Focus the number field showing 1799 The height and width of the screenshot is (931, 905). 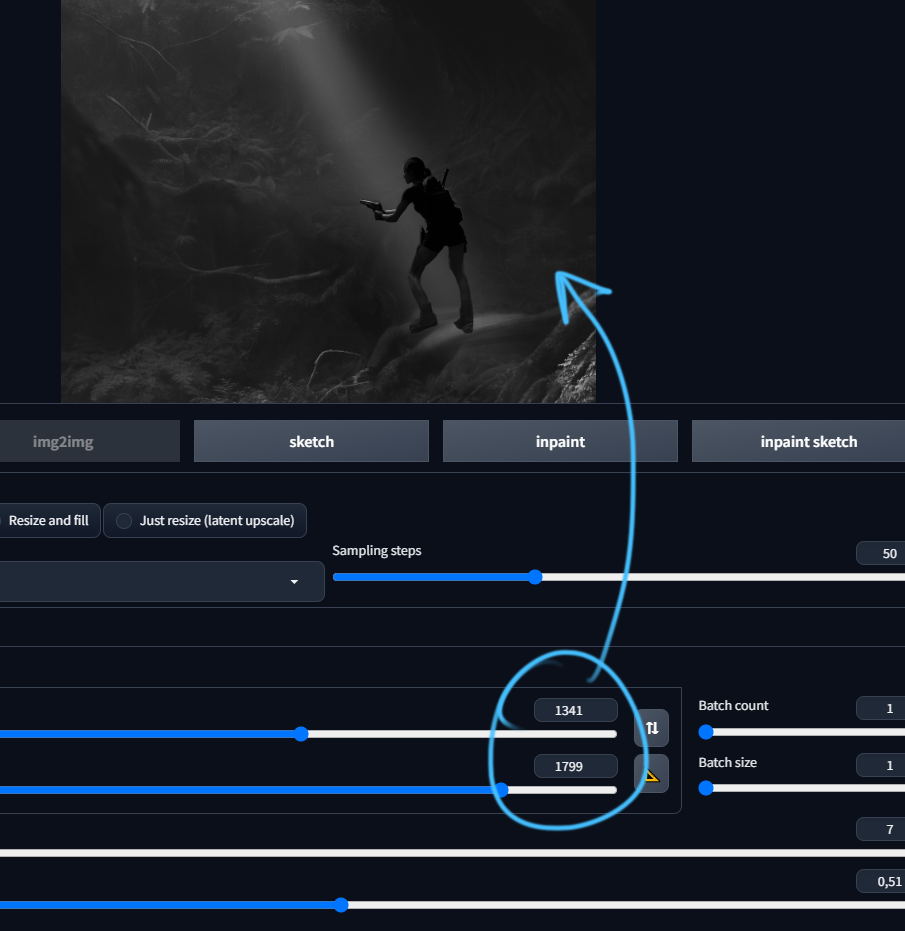575,766
